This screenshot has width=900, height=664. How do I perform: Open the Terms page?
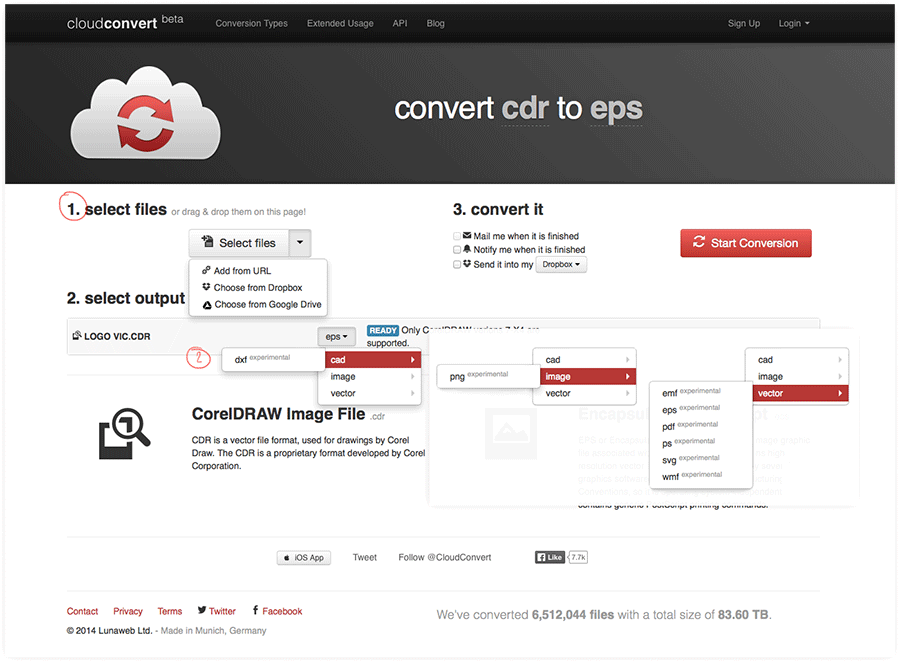169,611
